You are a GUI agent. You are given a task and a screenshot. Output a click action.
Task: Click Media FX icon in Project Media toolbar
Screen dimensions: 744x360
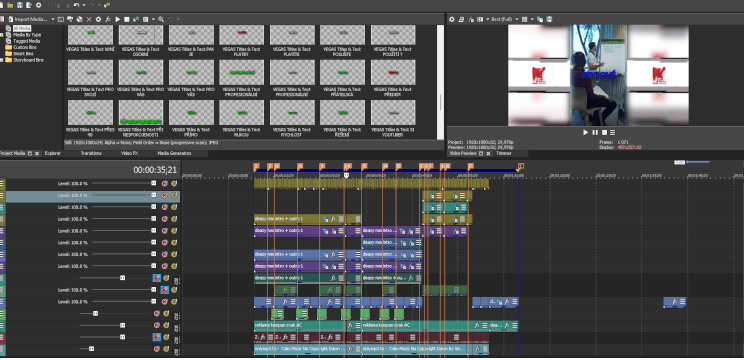click(108, 19)
